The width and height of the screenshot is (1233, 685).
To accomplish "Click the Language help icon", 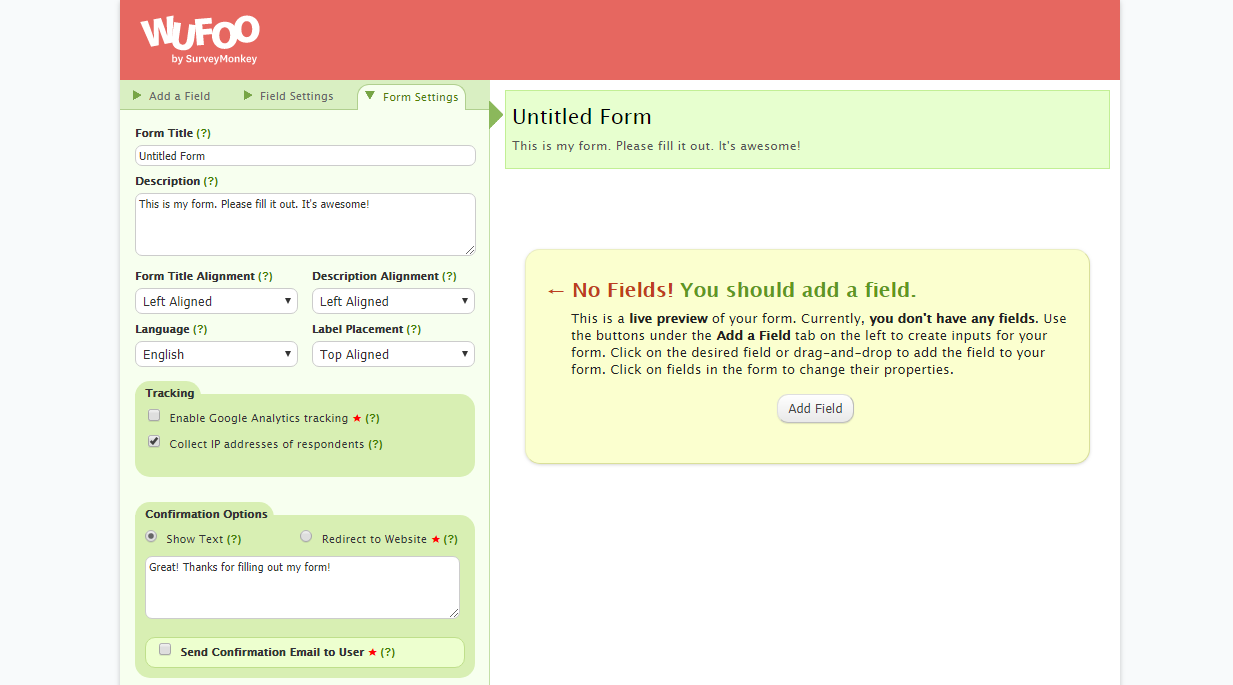I will coord(201,329).
